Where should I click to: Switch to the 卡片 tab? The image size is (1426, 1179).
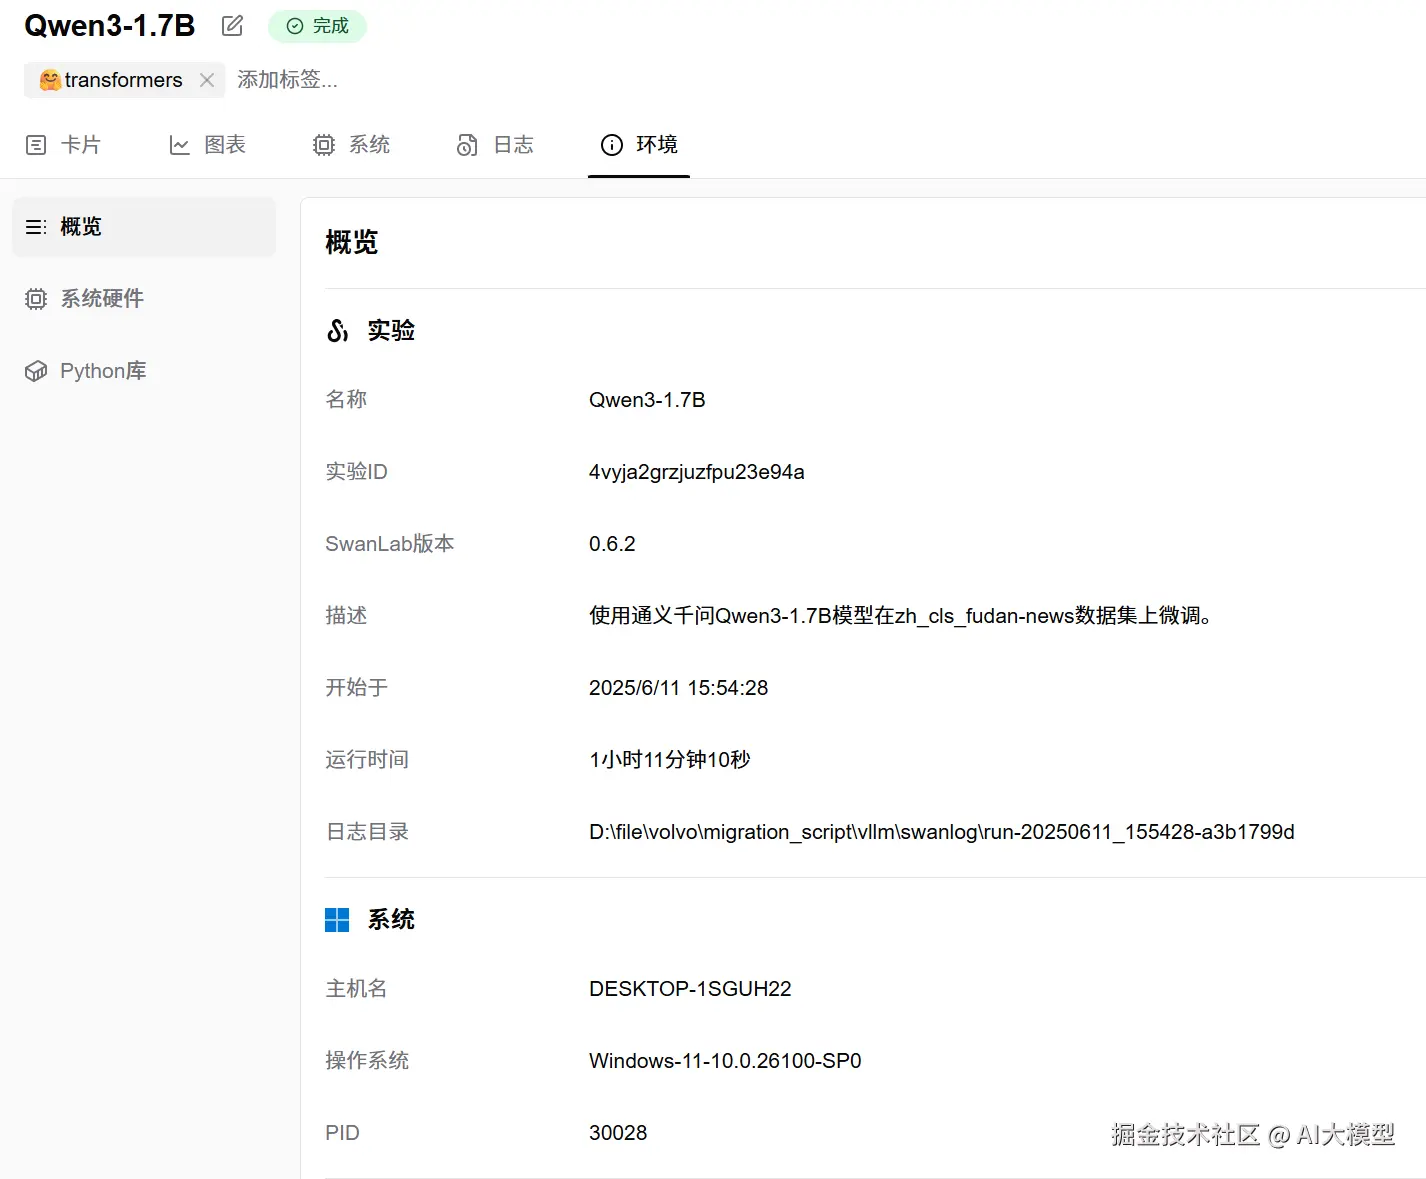click(x=63, y=145)
